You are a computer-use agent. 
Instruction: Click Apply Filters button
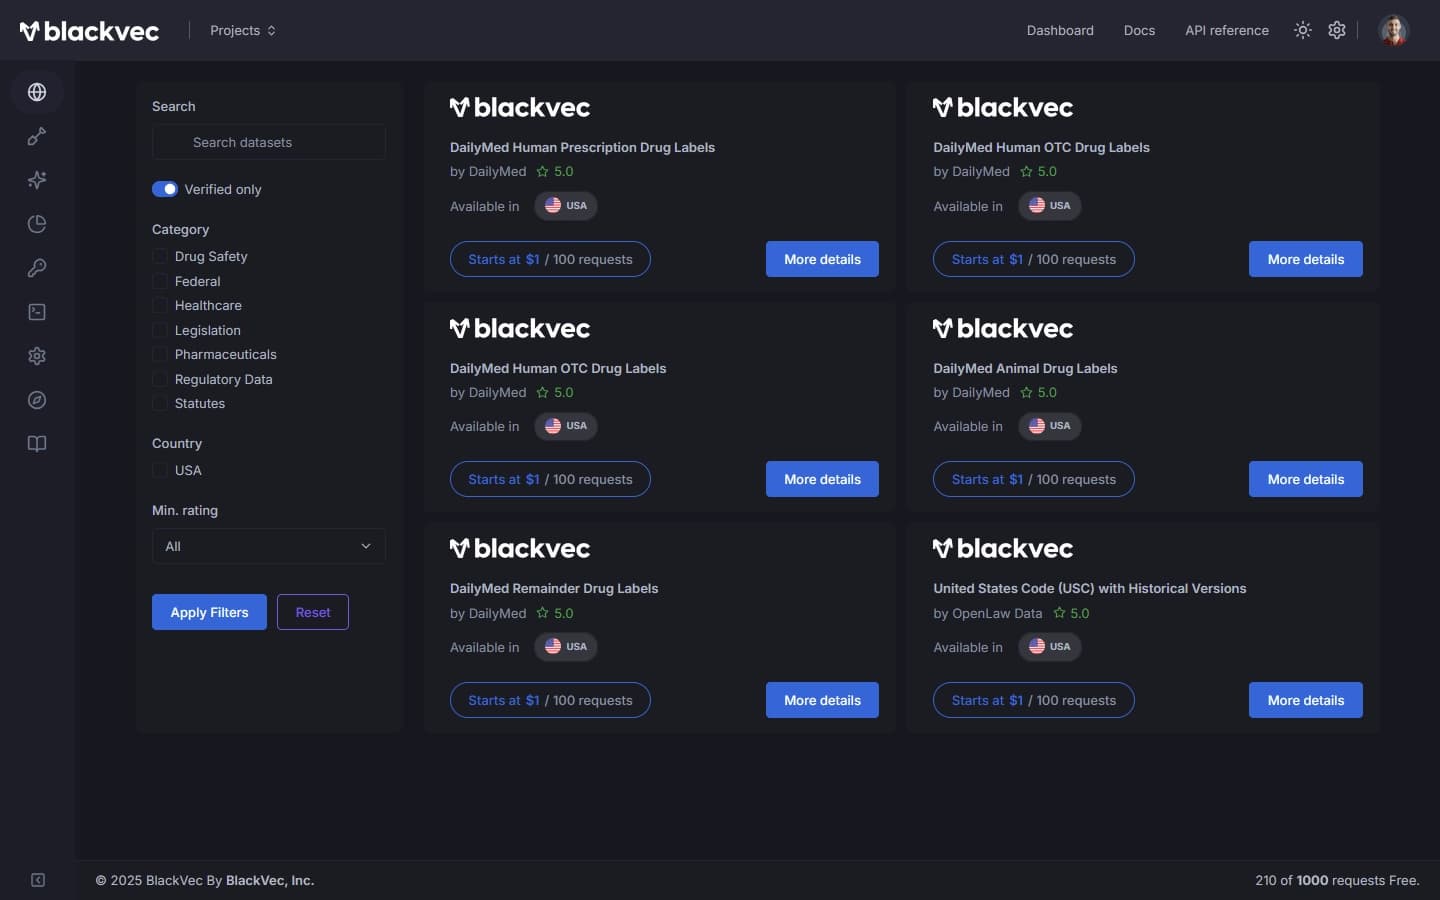click(x=209, y=612)
